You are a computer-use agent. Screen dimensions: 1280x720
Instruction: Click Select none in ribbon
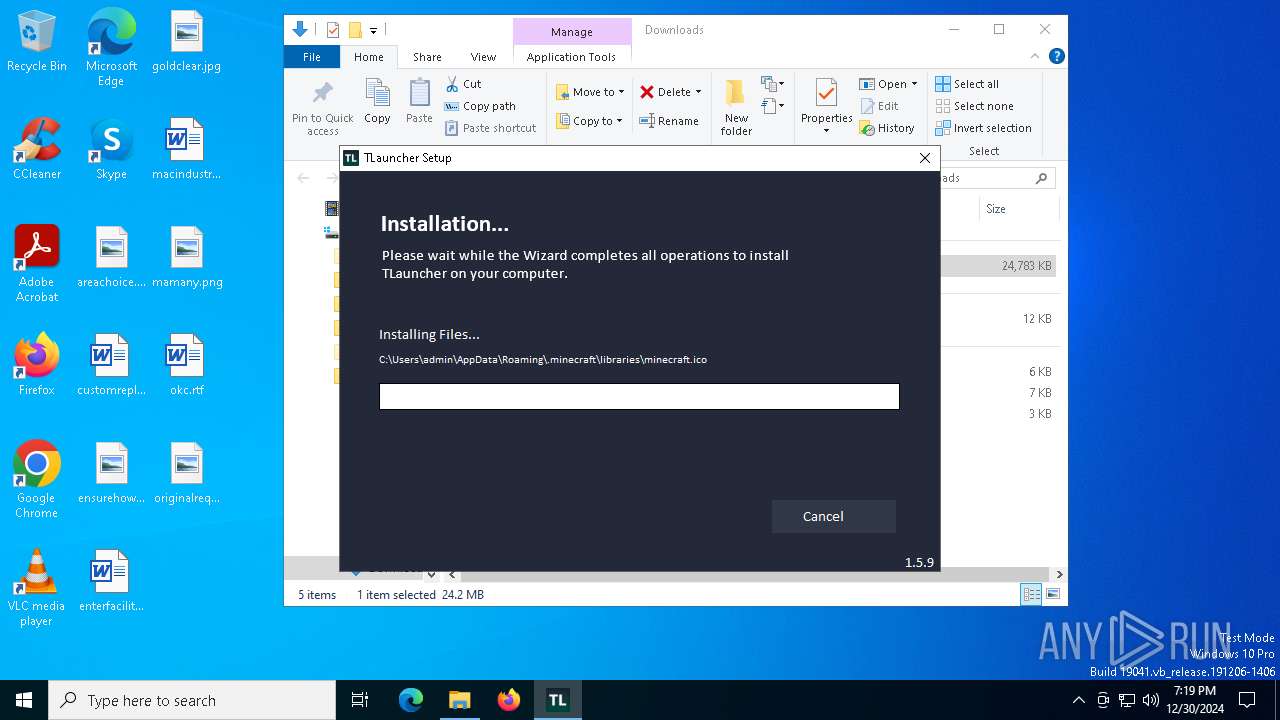click(x=974, y=106)
